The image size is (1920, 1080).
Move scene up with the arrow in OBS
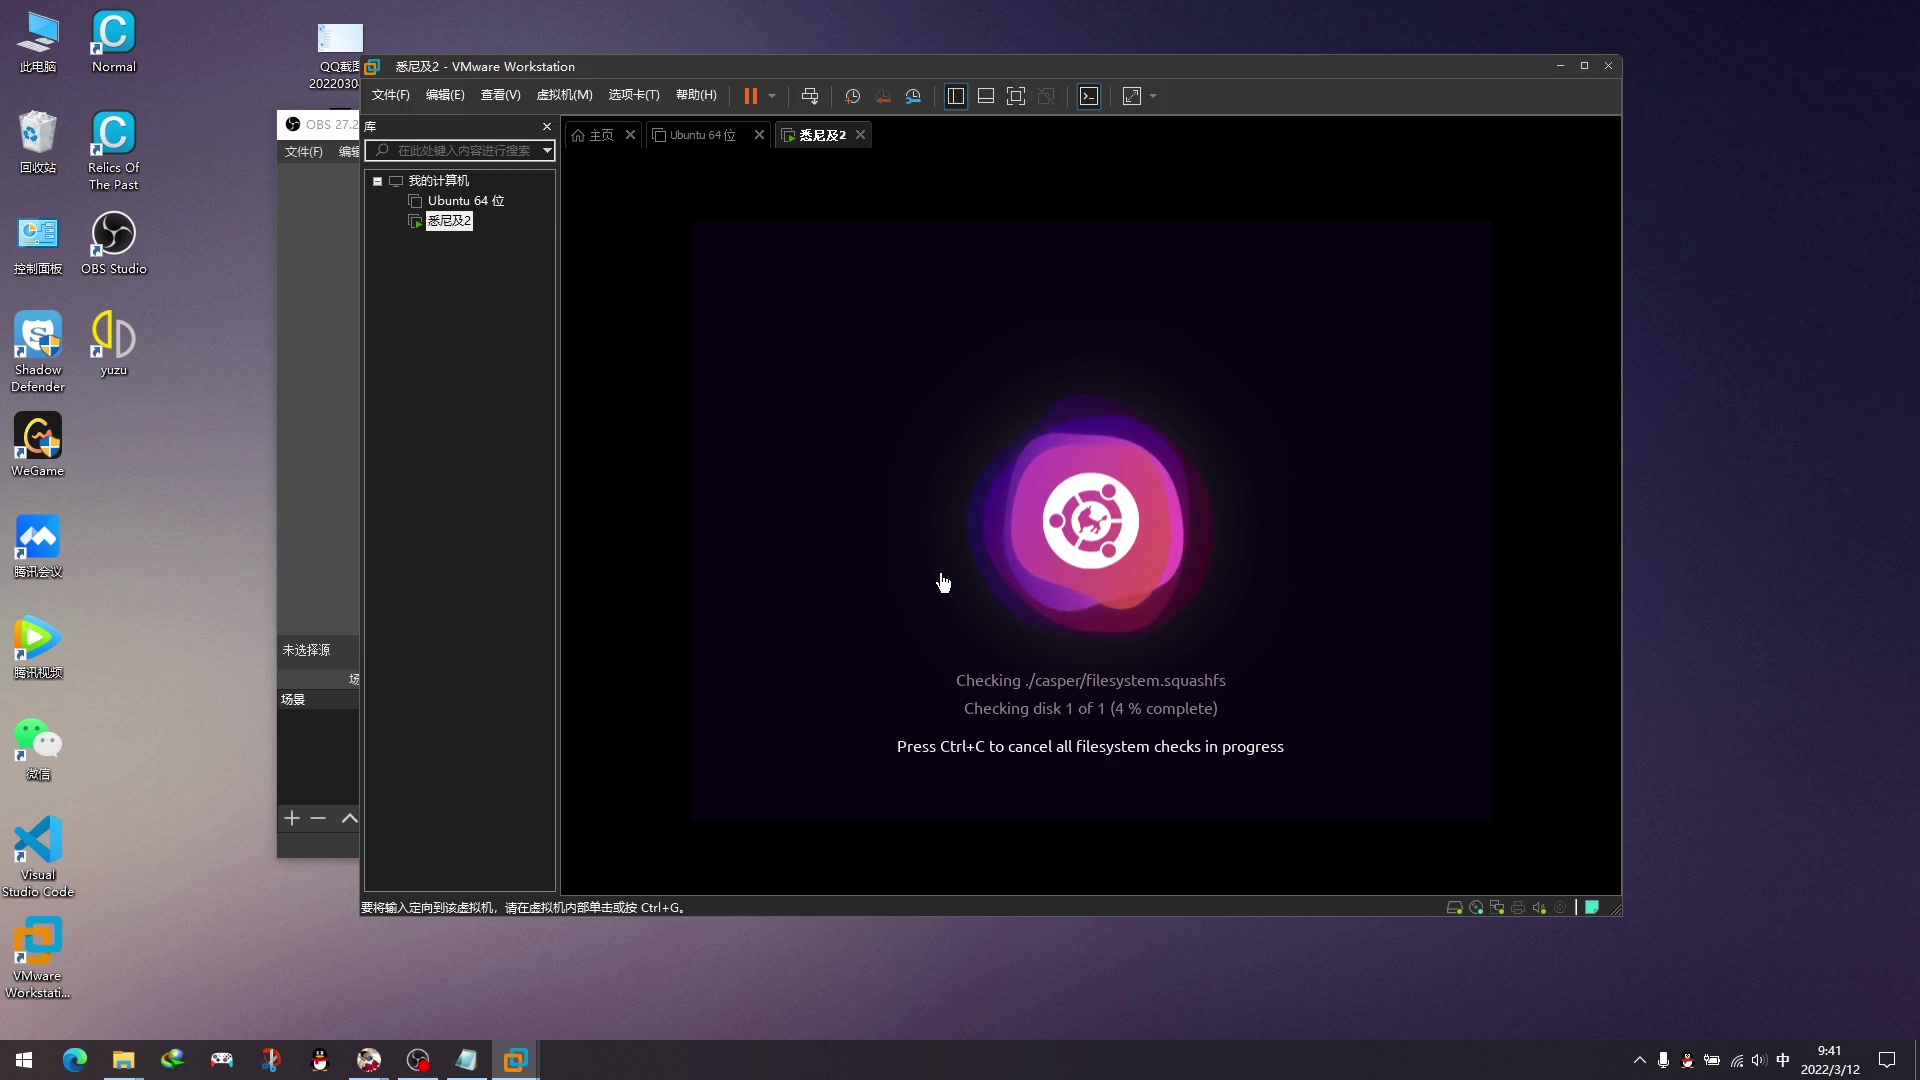coord(349,819)
